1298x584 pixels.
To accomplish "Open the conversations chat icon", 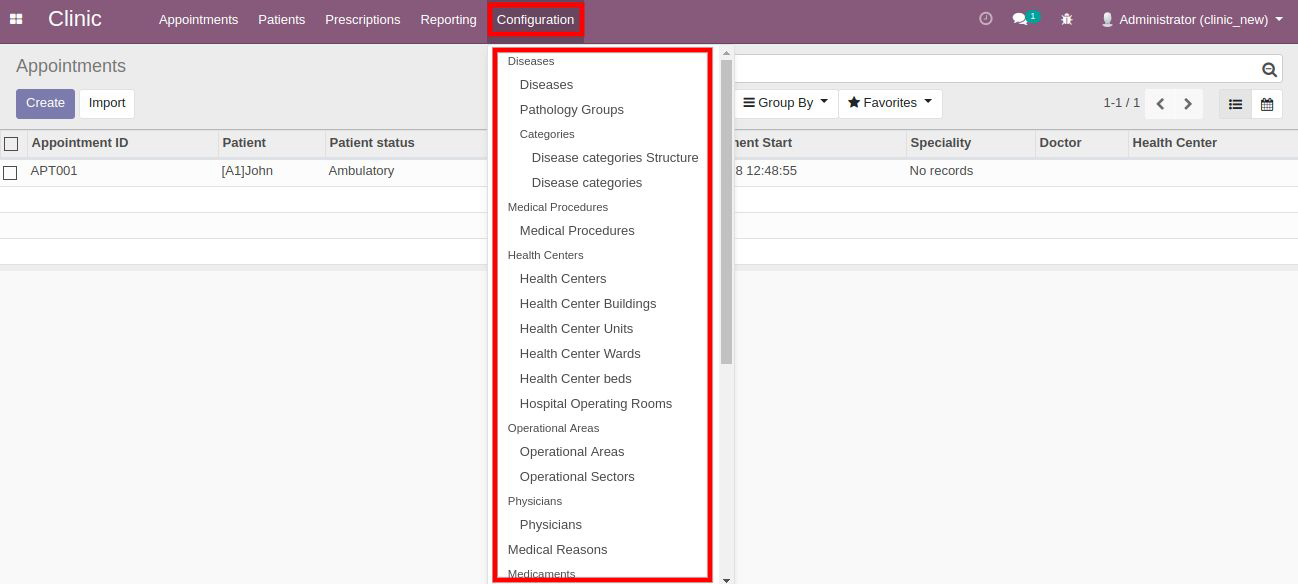I will pos(1020,19).
